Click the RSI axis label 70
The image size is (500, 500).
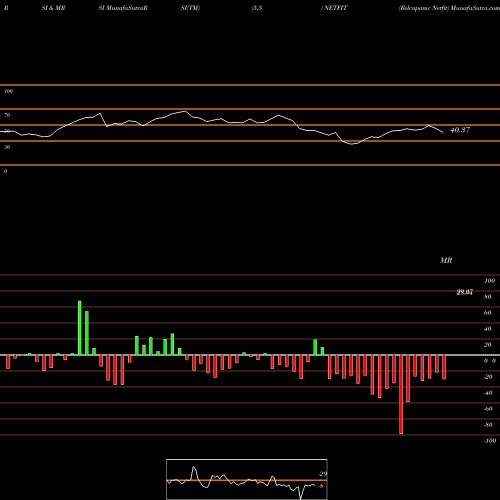click(x=7, y=115)
